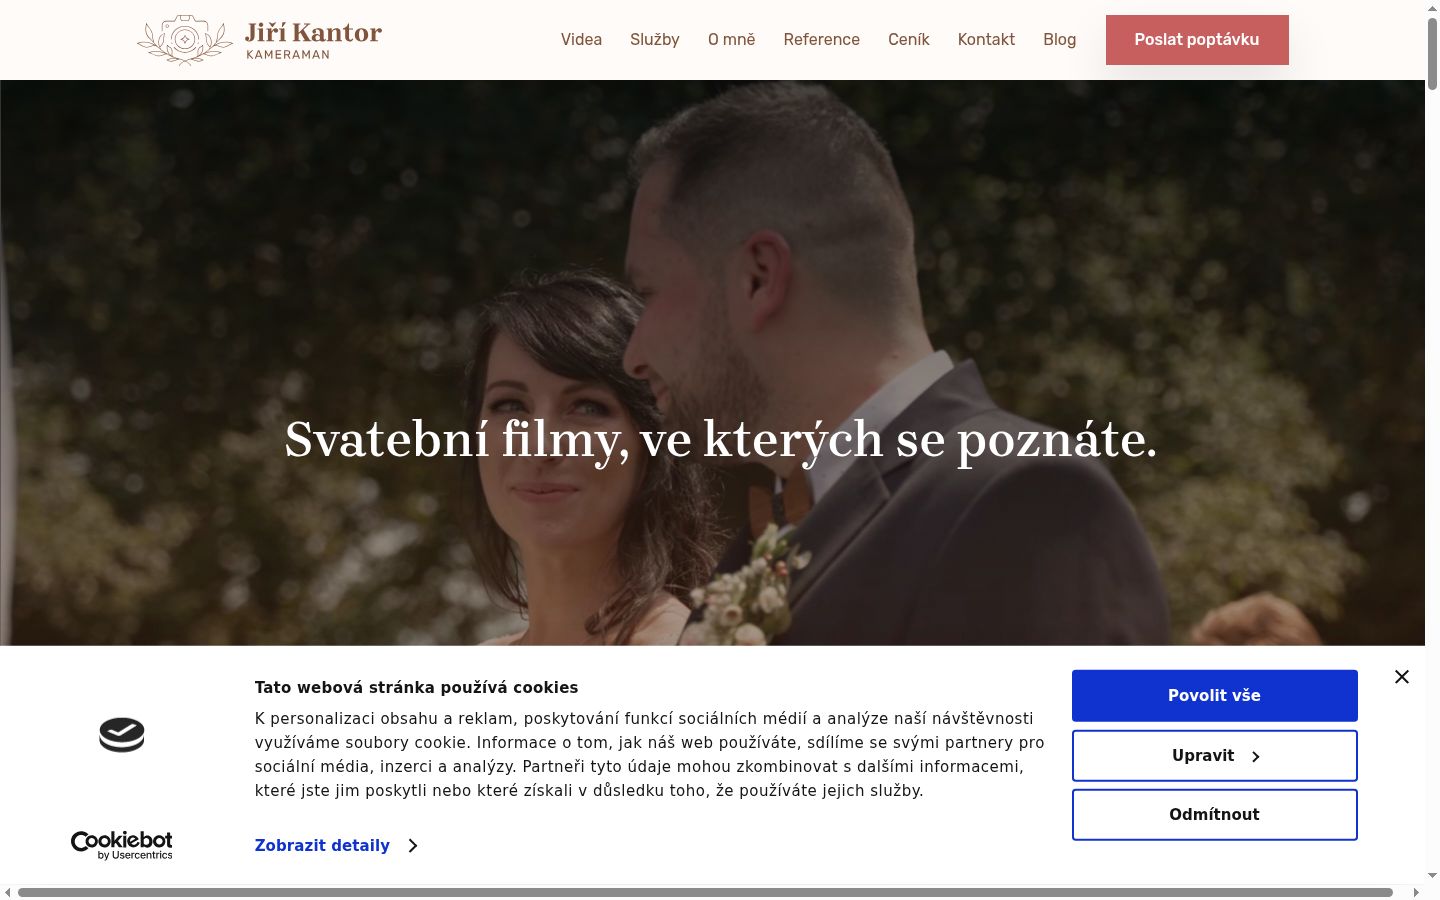The height and width of the screenshot is (900, 1440).
Task: Click the scroll left arrow
Action: pyautogui.click(x=8, y=892)
